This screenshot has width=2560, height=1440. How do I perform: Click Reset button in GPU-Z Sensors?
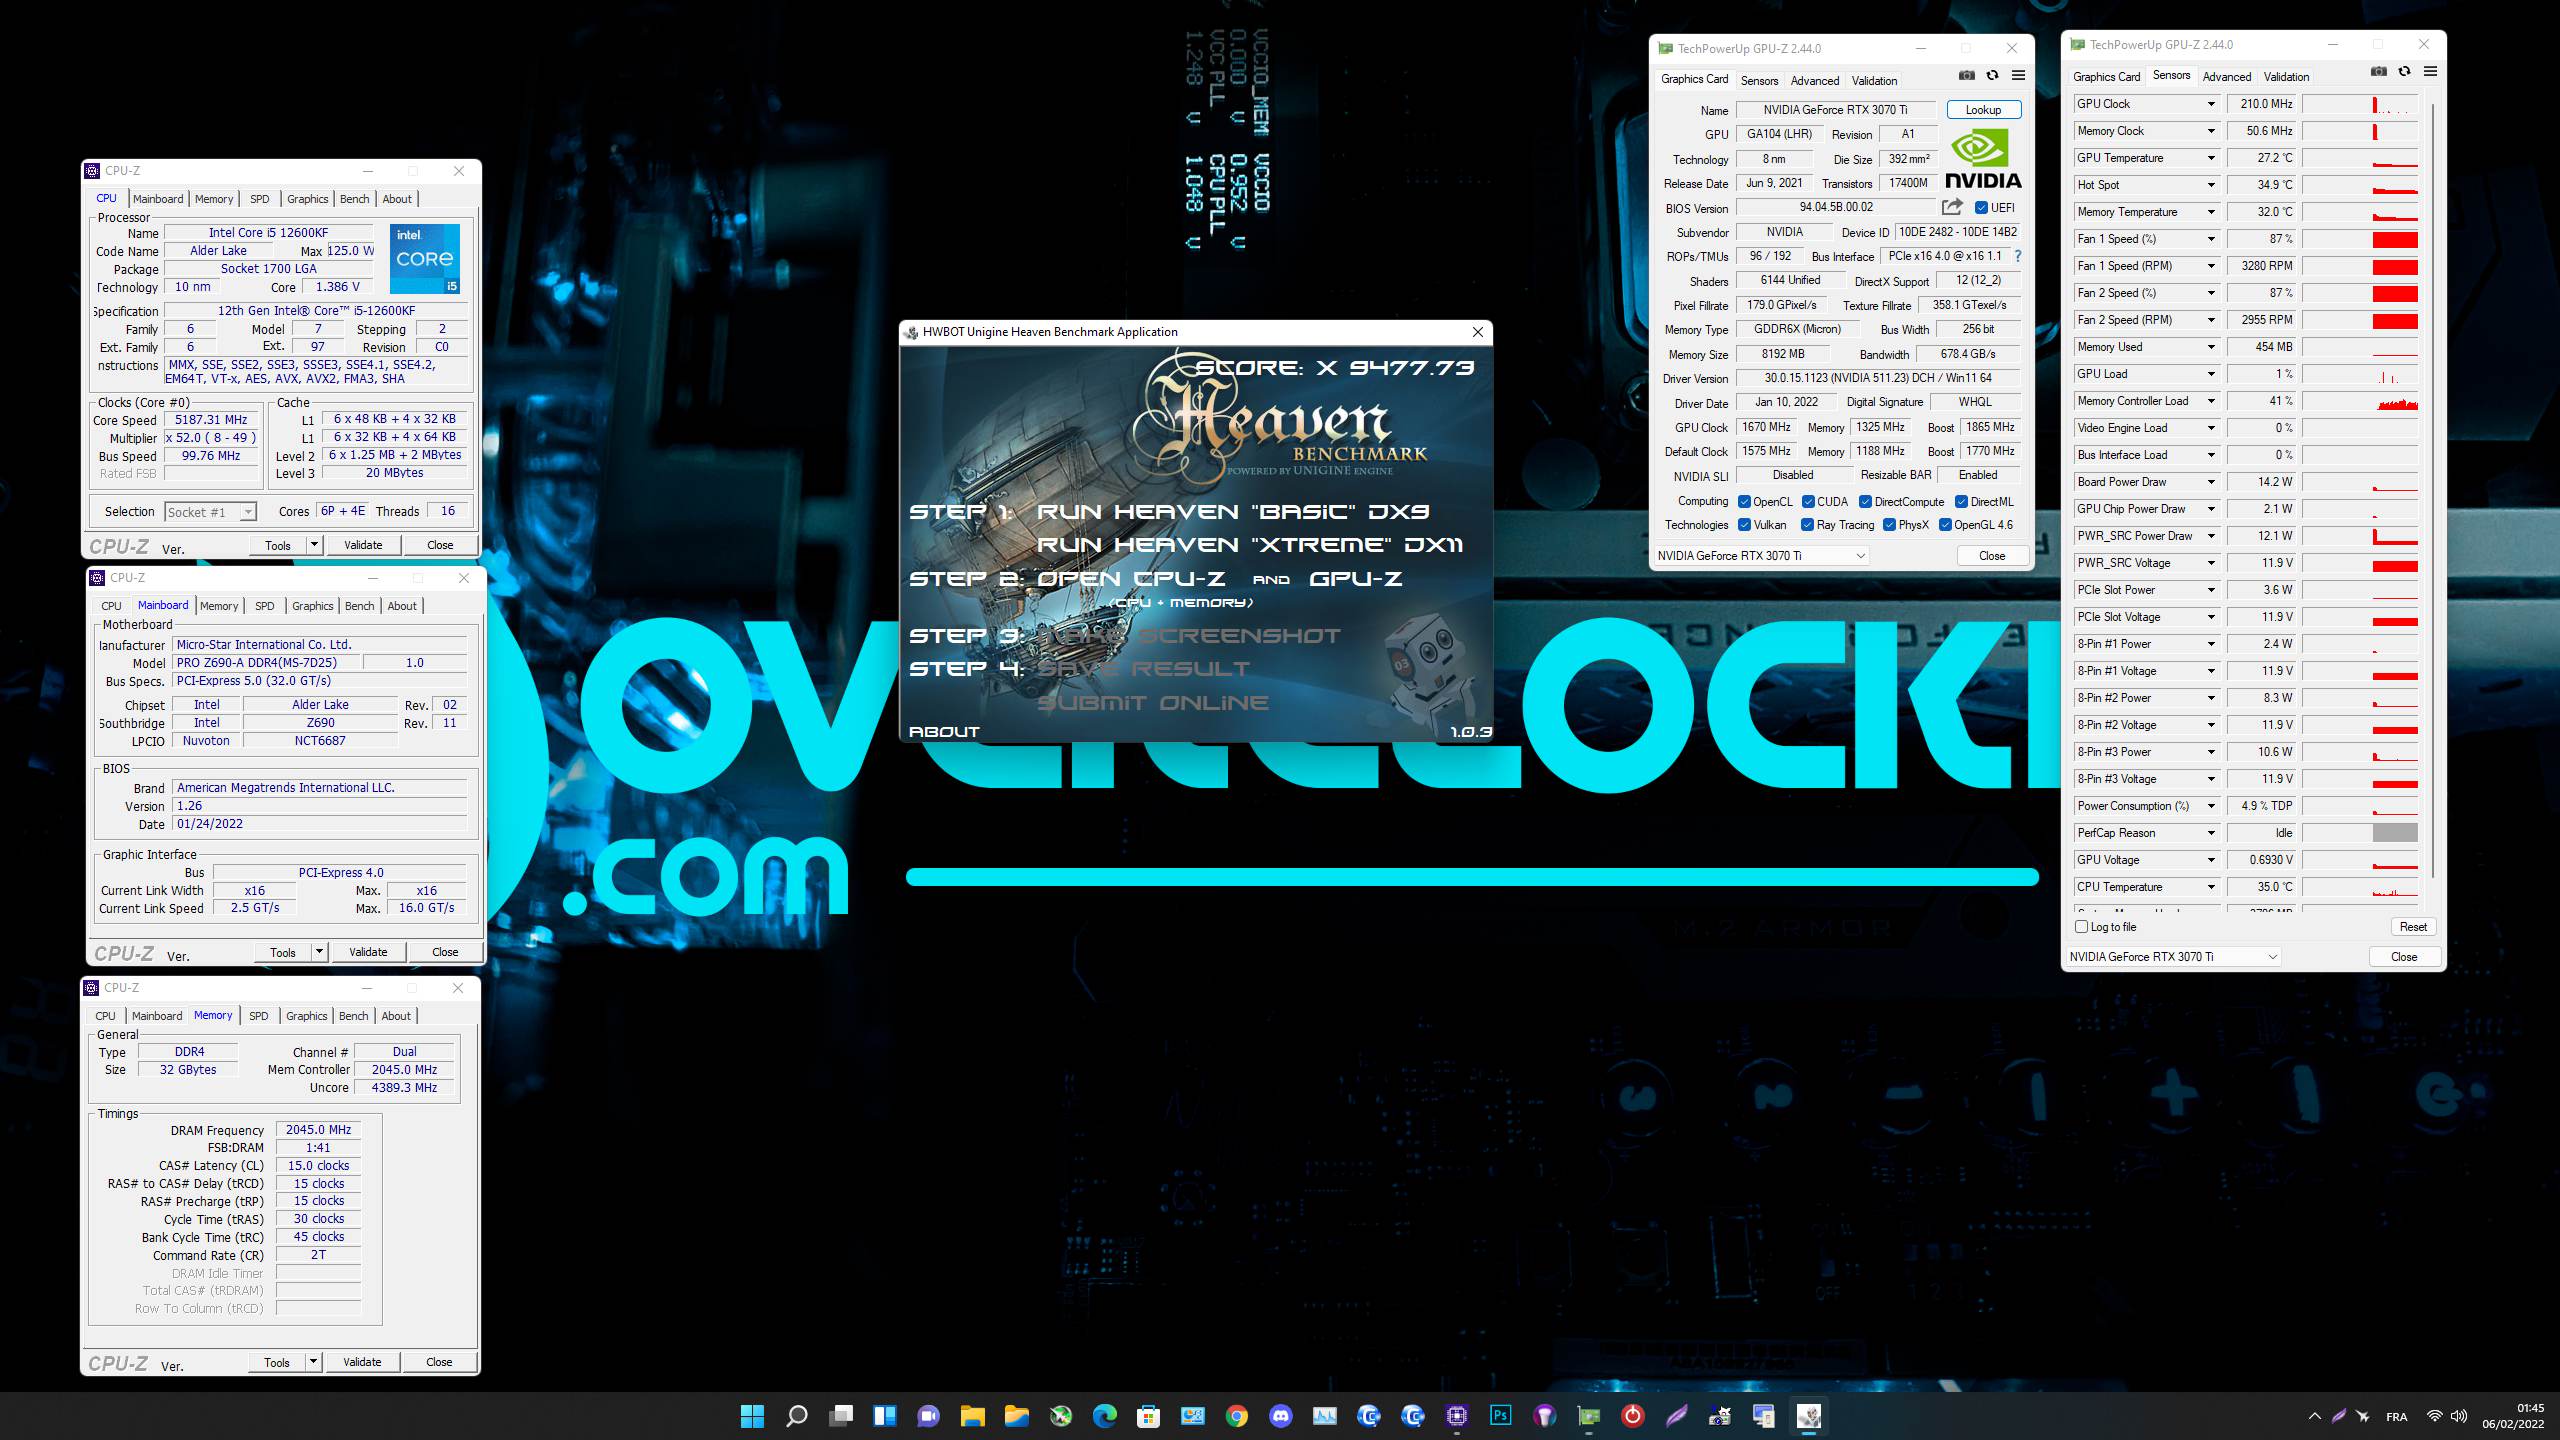[2413, 927]
